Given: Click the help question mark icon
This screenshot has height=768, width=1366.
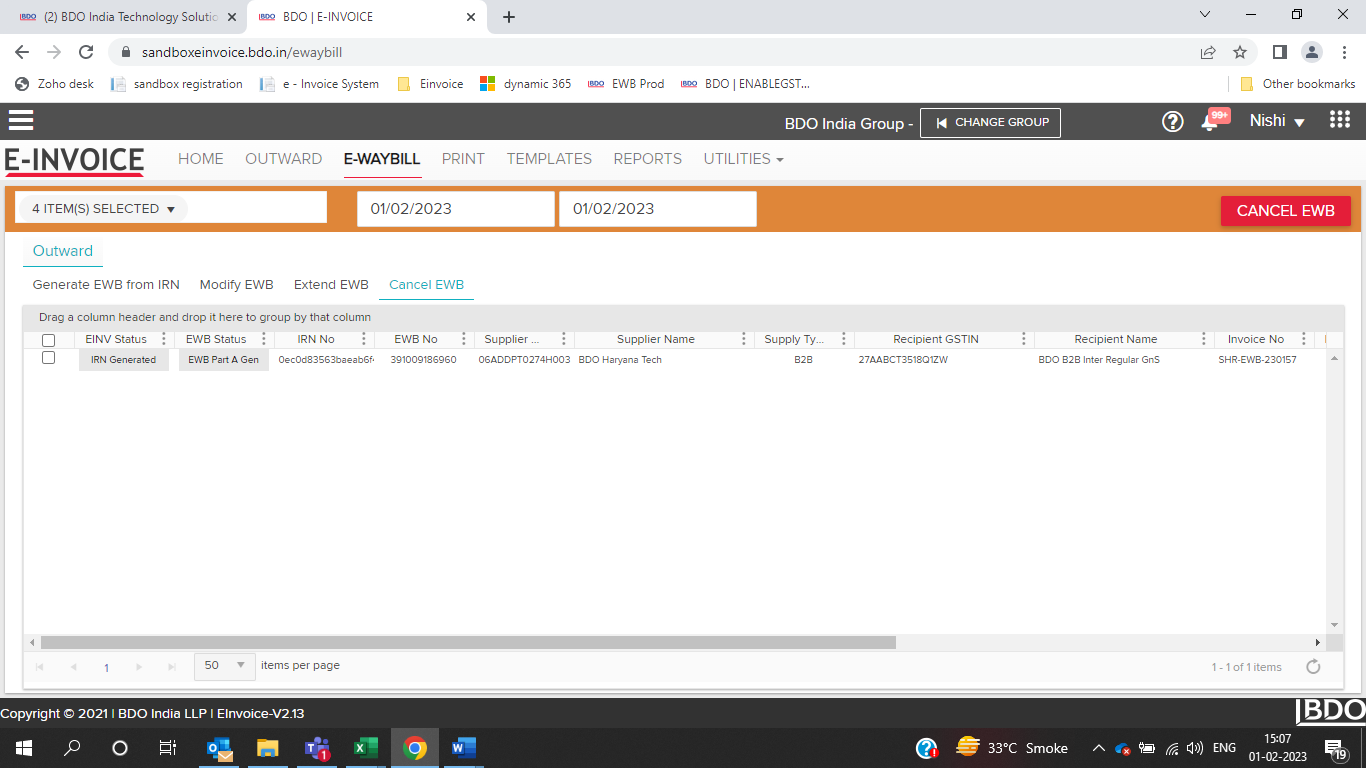Looking at the screenshot, I should point(1172,122).
